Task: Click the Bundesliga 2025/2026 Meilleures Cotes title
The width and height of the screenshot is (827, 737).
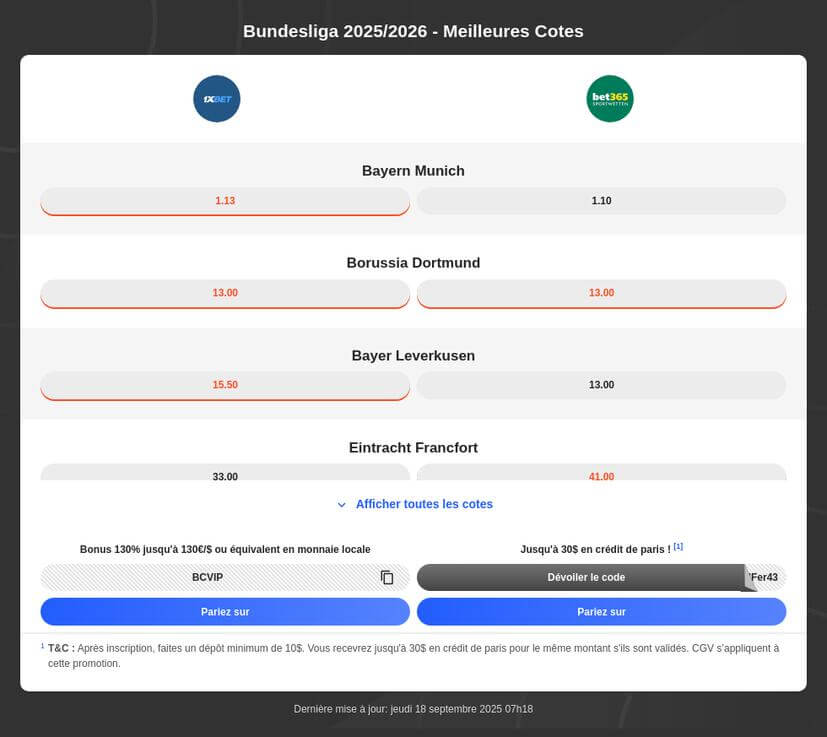Action: pyautogui.click(x=413, y=31)
